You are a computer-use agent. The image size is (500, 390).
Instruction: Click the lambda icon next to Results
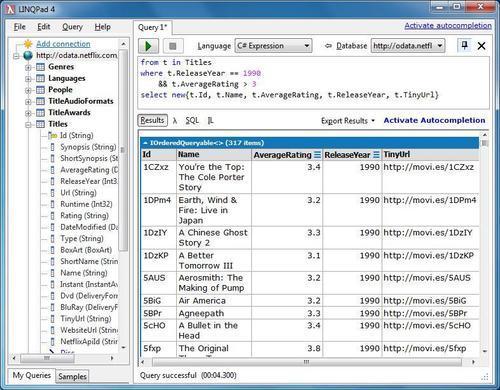coord(175,121)
